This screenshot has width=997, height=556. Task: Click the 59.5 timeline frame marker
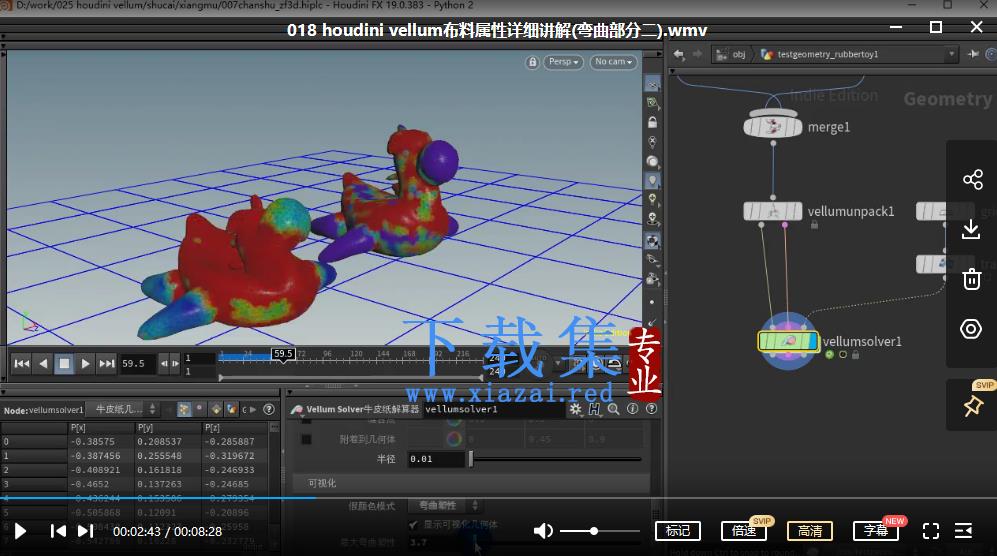pos(283,354)
